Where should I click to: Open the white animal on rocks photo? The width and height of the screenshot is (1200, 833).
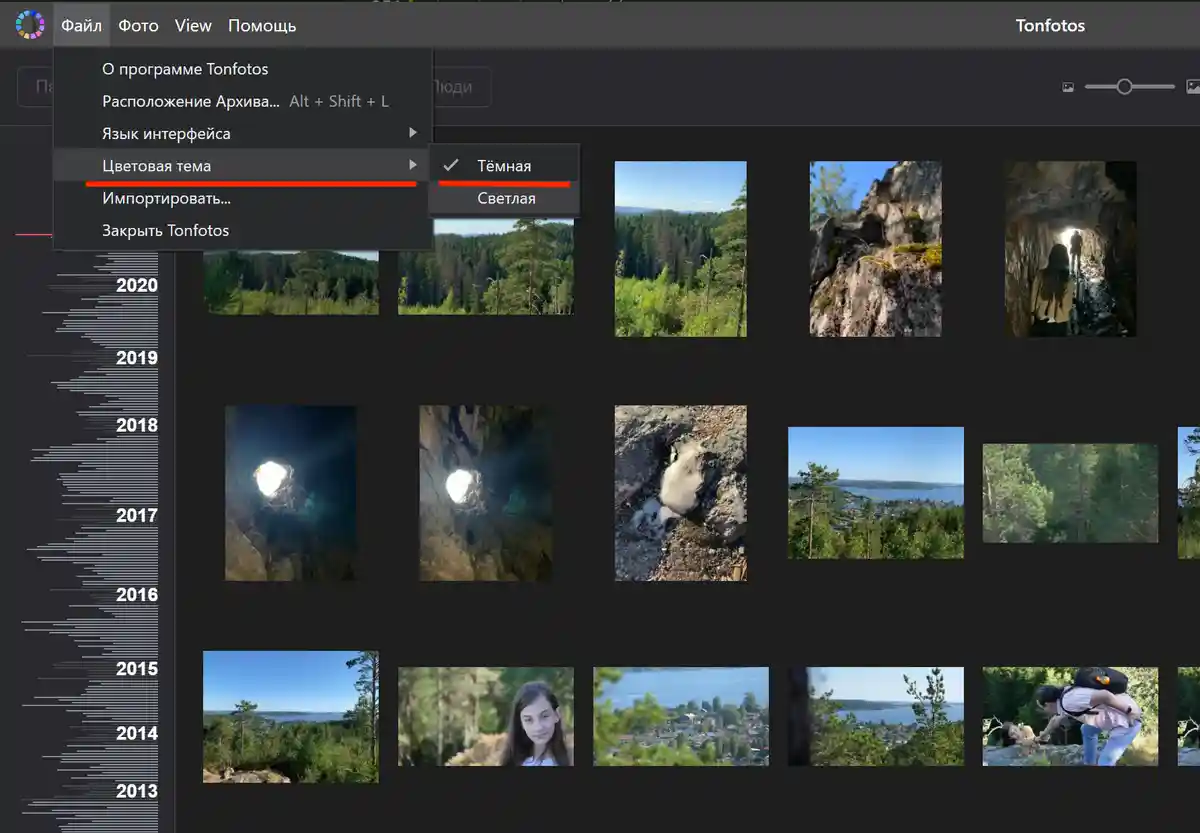point(680,493)
